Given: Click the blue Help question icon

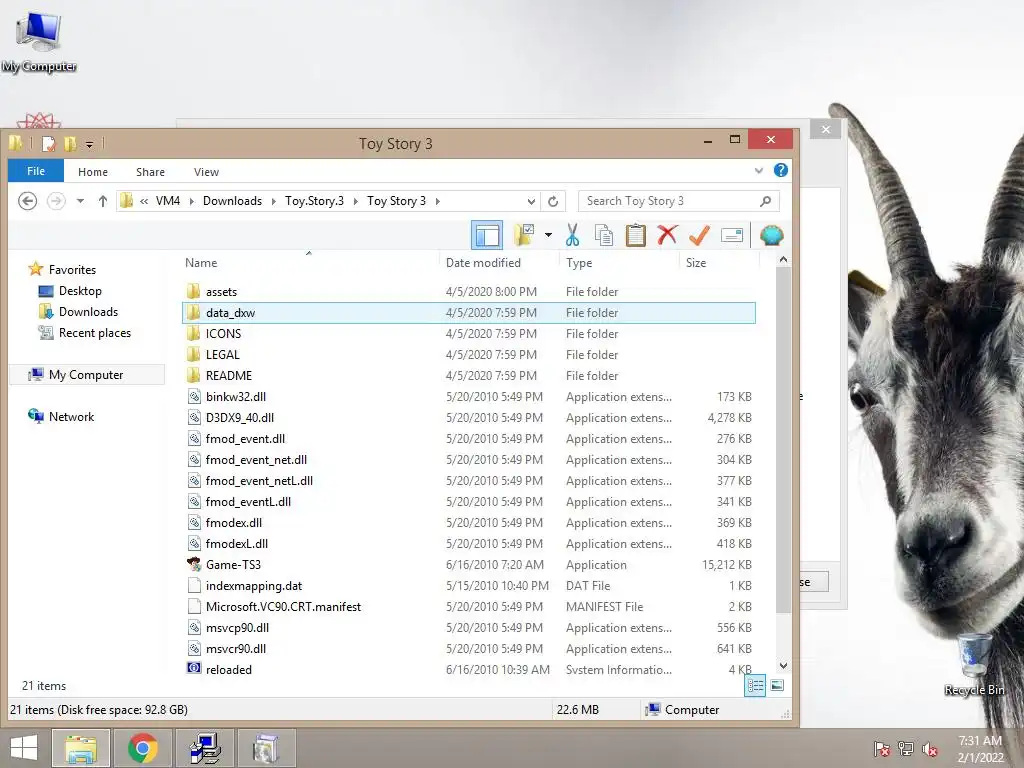Looking at the screenshot, I should click(x=780, y=170).
